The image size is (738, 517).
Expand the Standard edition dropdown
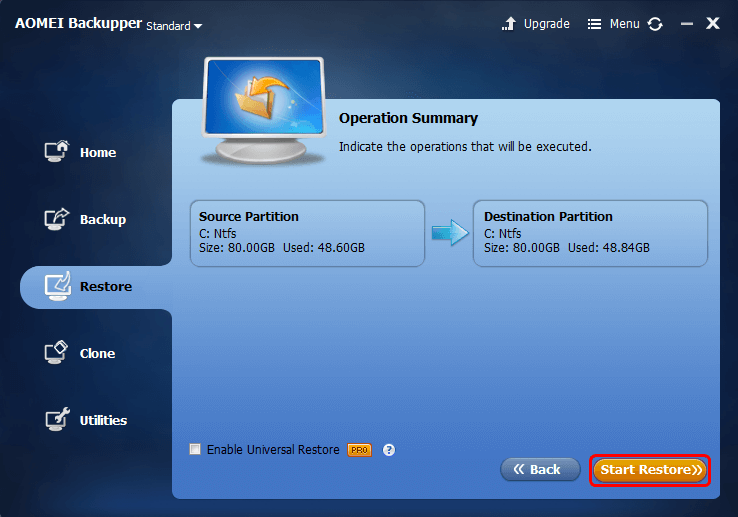click(174, 26)
